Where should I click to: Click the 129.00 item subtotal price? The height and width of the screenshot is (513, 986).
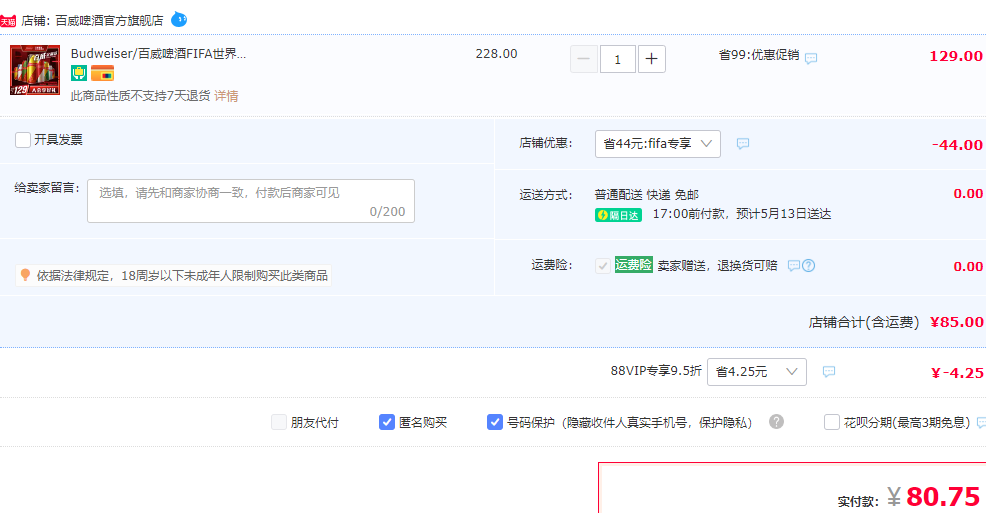pos(956,56)
